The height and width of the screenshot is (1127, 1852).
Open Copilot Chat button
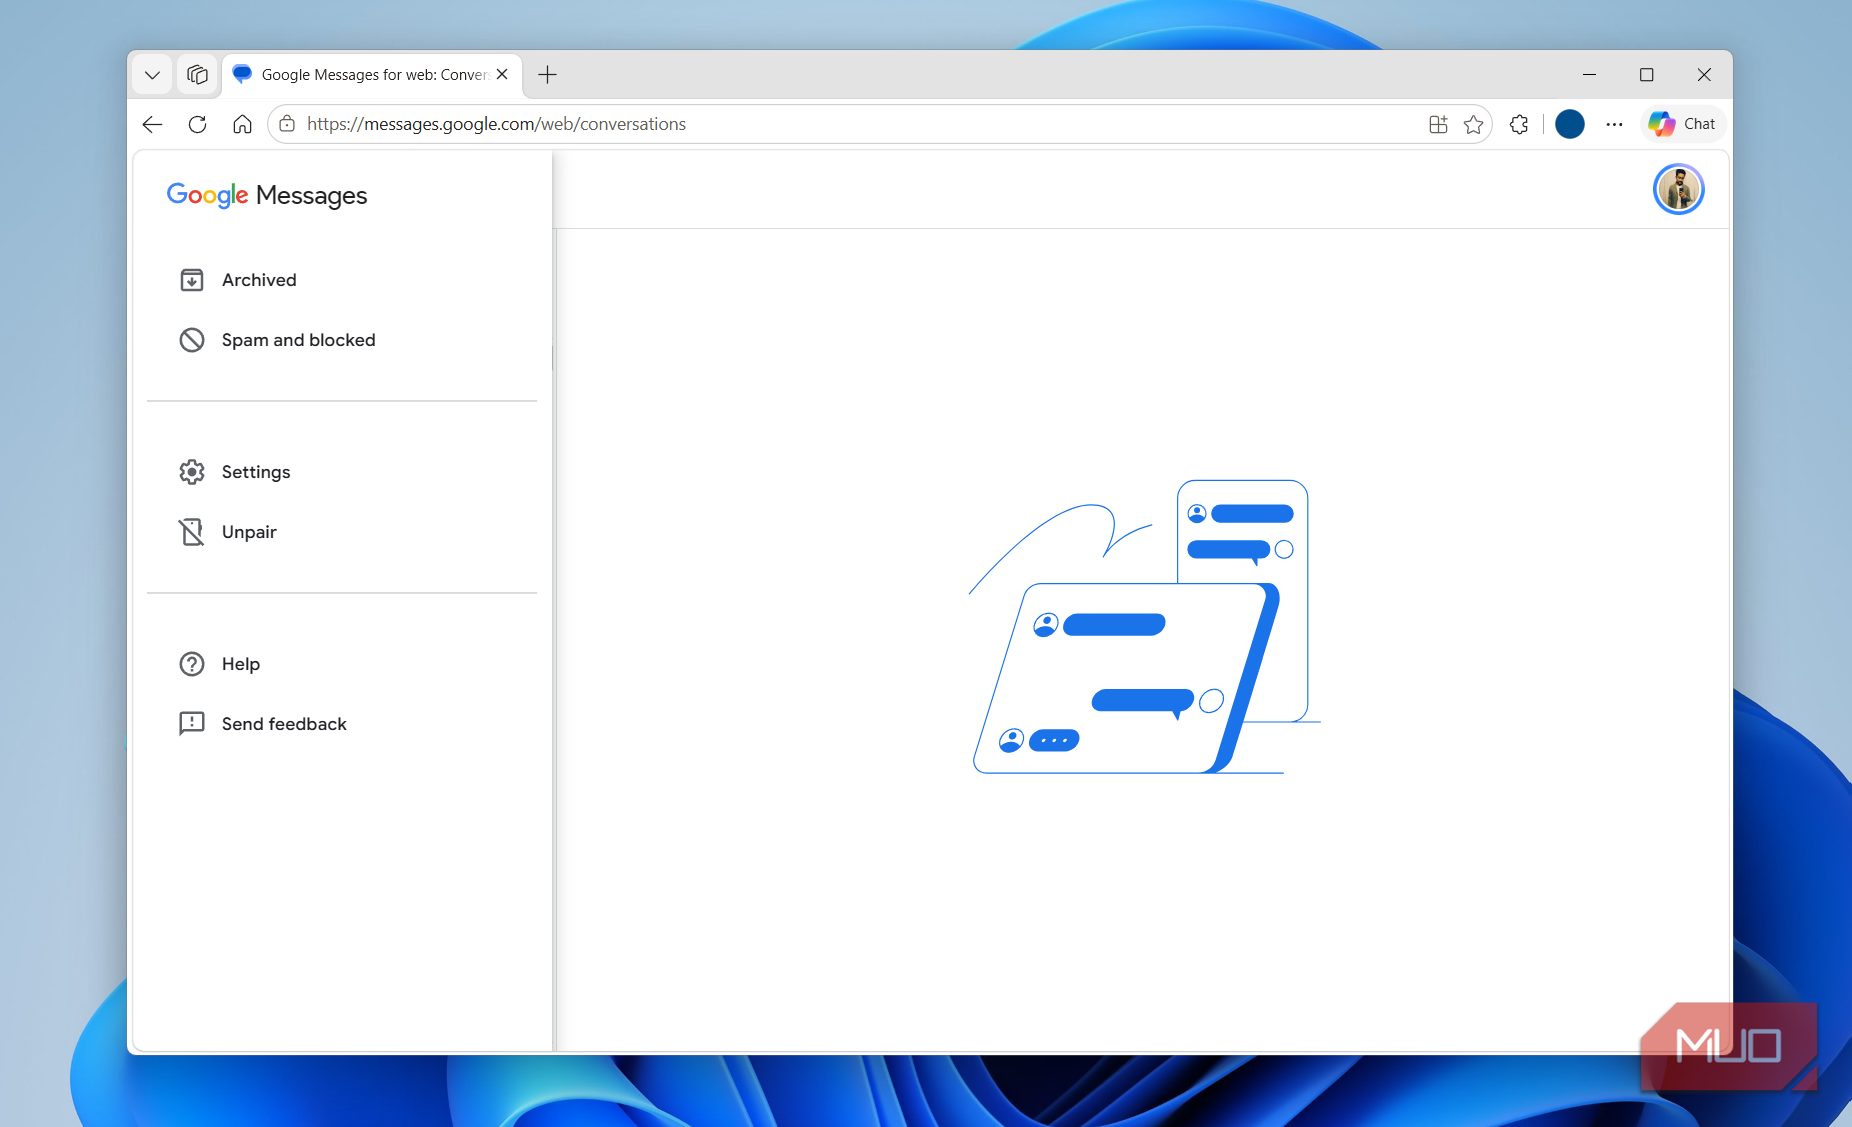(1683, 124)
